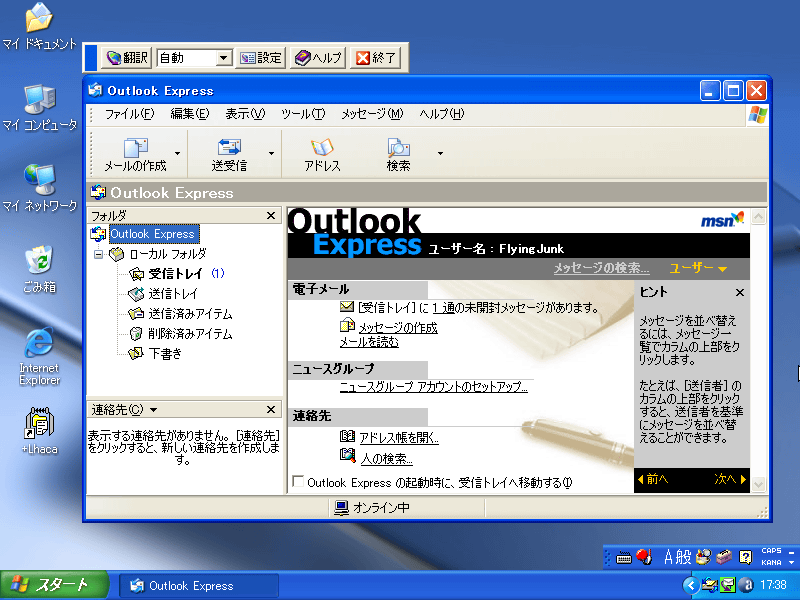Collapse the ローカル フォルダ tree node
Image resolution: width=800 pixels, height=600 pixels.
[98, 254]
